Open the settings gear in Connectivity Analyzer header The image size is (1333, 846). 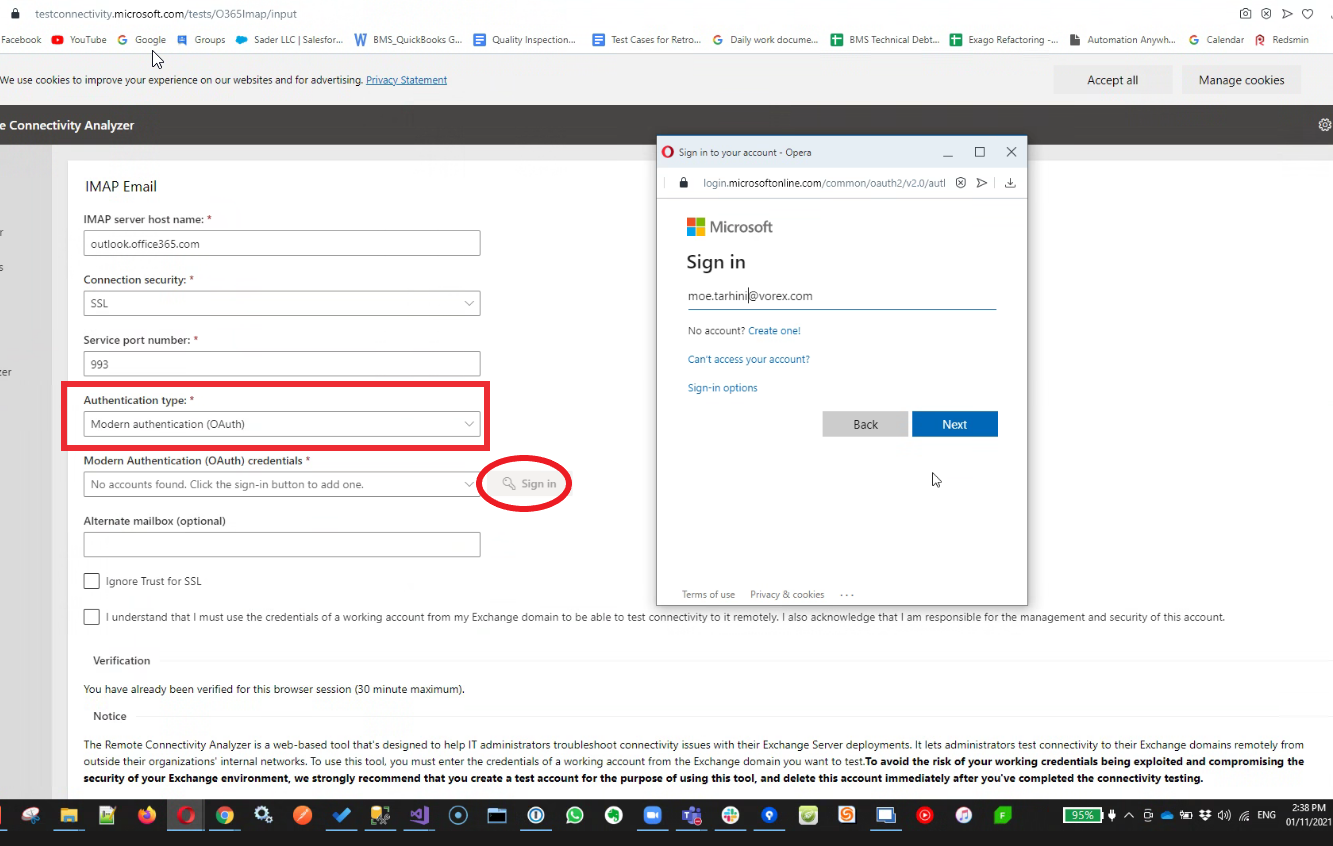[1325, 125]
